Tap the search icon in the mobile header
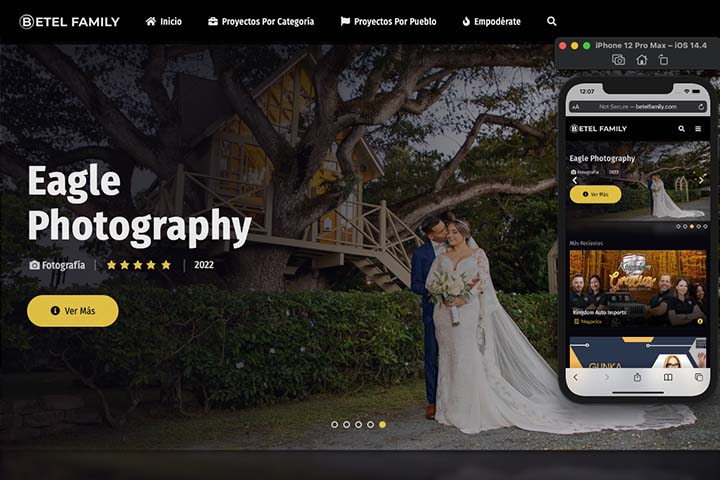The width and height of the screenshot is (720, 480). pos(682,129)
